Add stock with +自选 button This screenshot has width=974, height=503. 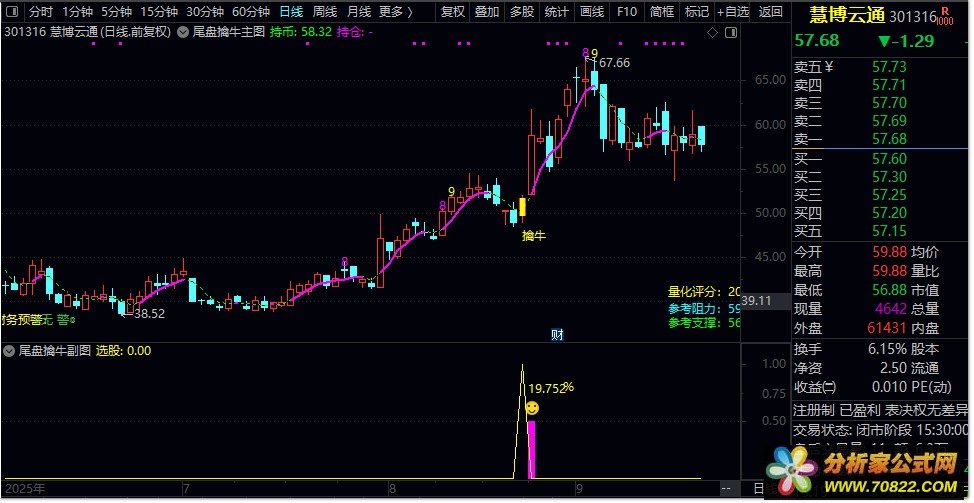point(733,12)
